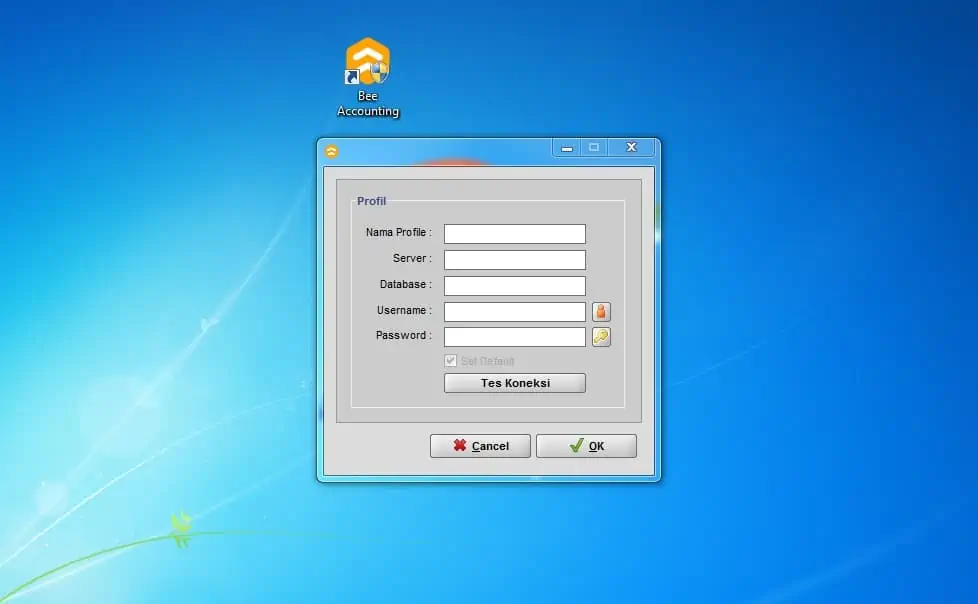Focus the Password entry field
This screenshot has height=604, width=978.
[x=514, y=337]
